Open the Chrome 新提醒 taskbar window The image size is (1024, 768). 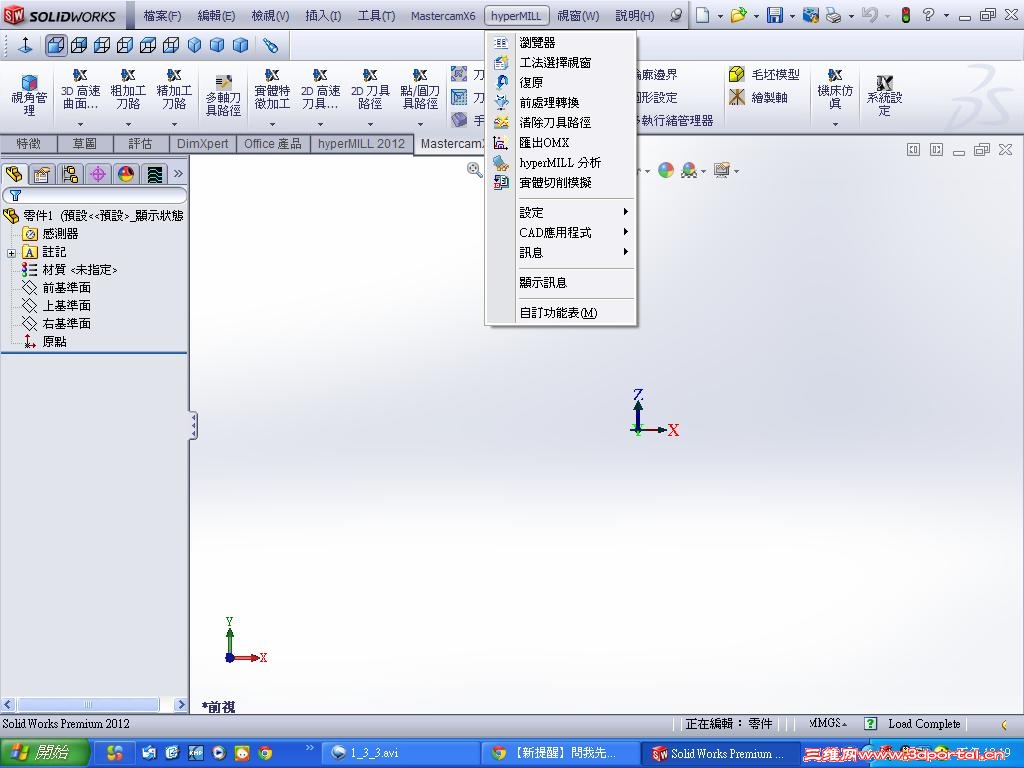tap(560, 753)
